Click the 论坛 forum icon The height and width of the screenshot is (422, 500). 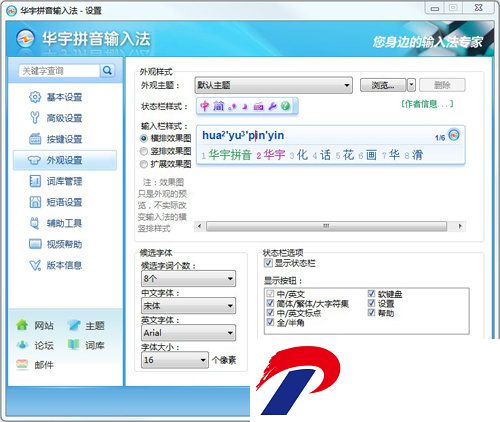click(22, 345)
